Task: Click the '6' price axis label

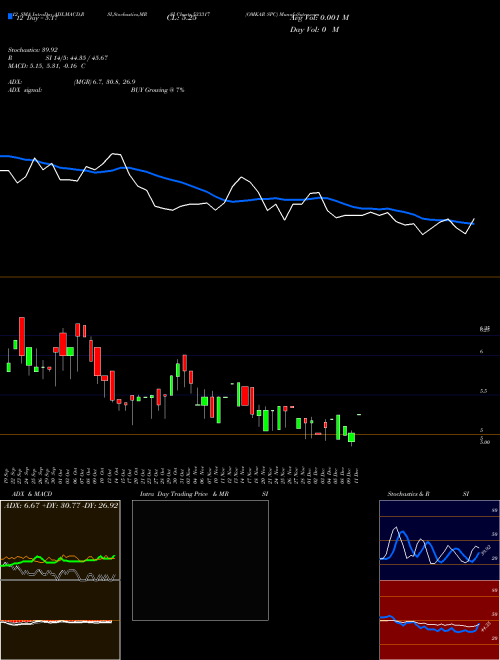Action: [x=481, y=351]
